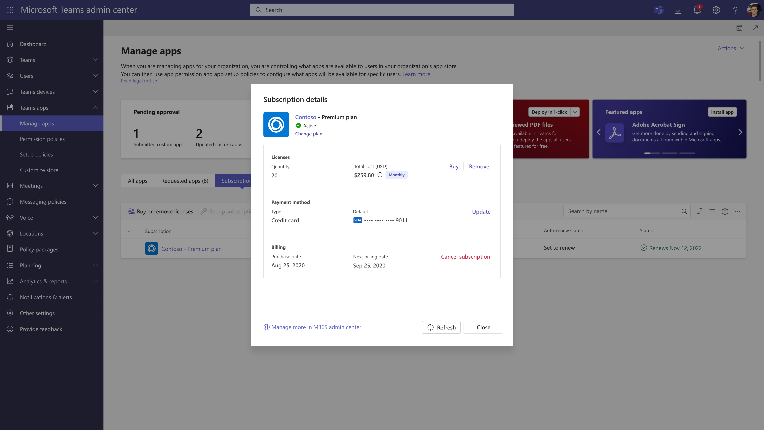Click the Other settings gear icon in sidebar
The height and width of the screenshot is (430, 764).
(10, 313)
